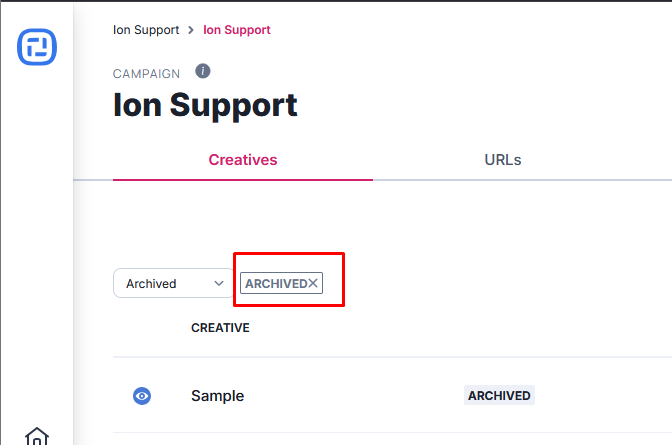Sort by the CREATIVE column header
The height and width of the screenshot is (445, 672).
[220, 328]
